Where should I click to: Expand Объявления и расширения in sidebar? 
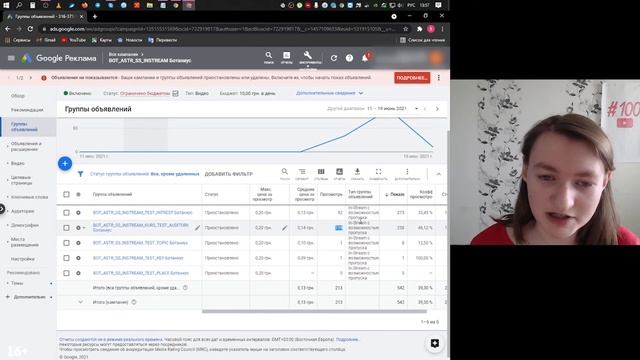coord(26,147)
